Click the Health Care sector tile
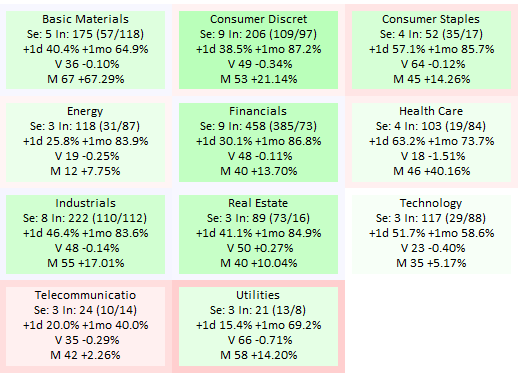 tap(431, 142)
